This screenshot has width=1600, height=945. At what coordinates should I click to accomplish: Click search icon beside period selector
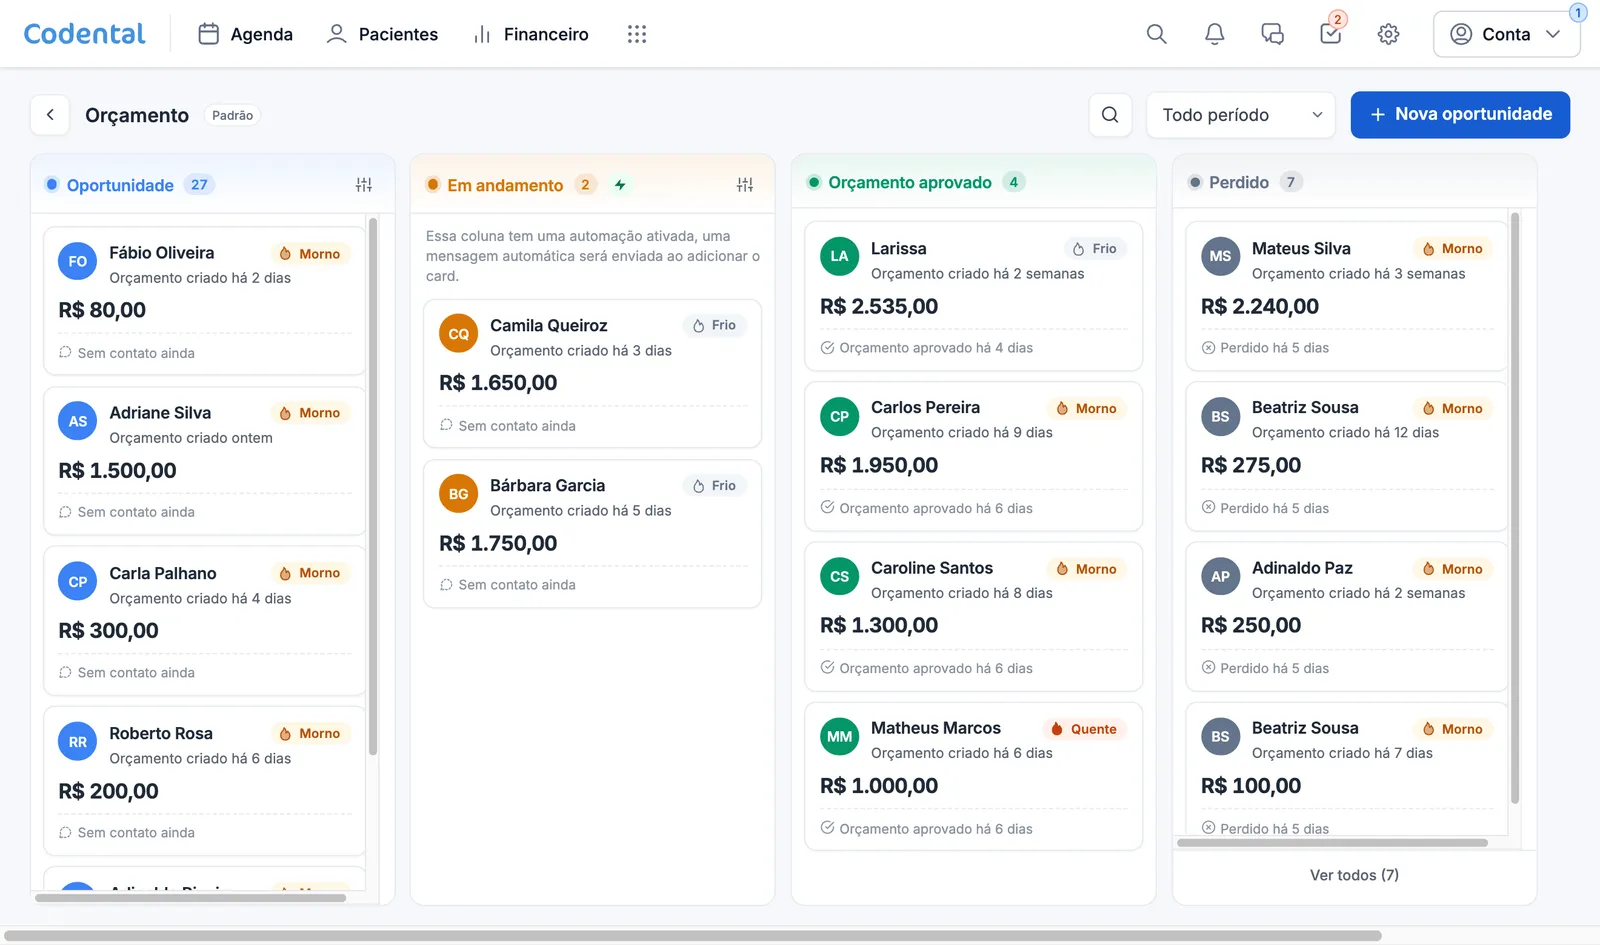coord(1110,115)
